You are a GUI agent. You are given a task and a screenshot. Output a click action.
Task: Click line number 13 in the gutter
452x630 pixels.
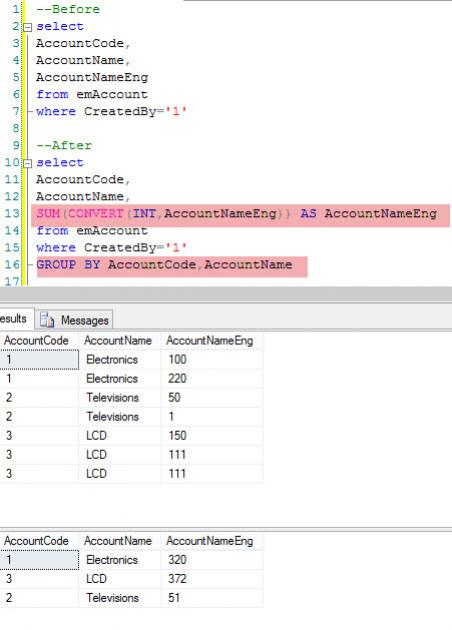(x=12, y=213)
